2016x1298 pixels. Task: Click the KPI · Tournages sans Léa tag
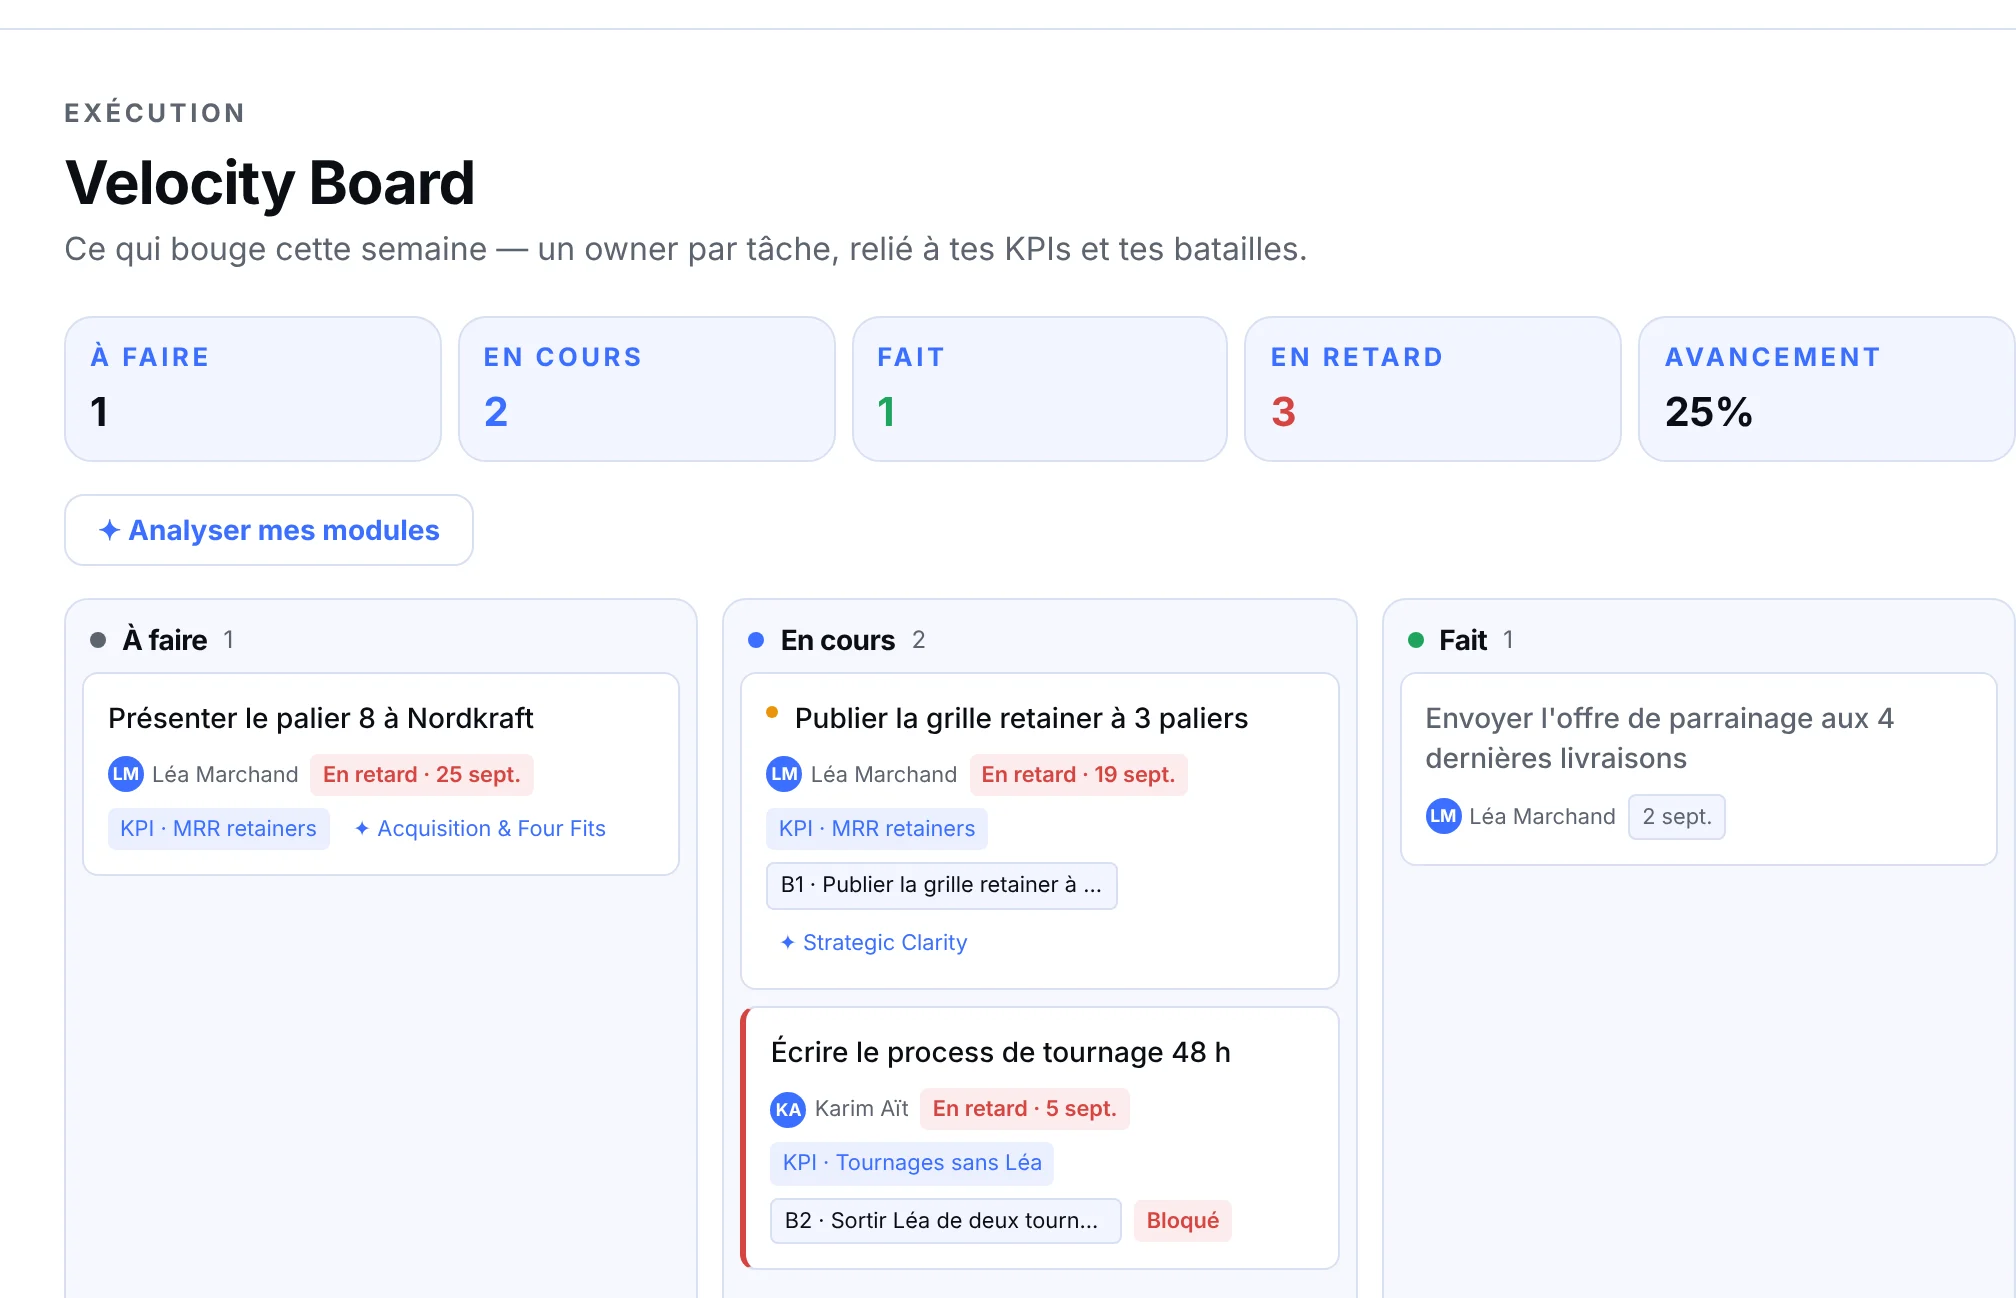912,1163
